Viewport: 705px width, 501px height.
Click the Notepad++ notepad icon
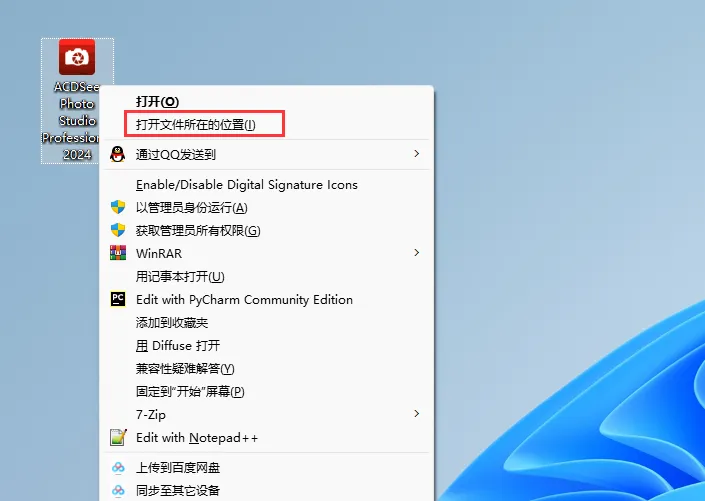[118, 437]
